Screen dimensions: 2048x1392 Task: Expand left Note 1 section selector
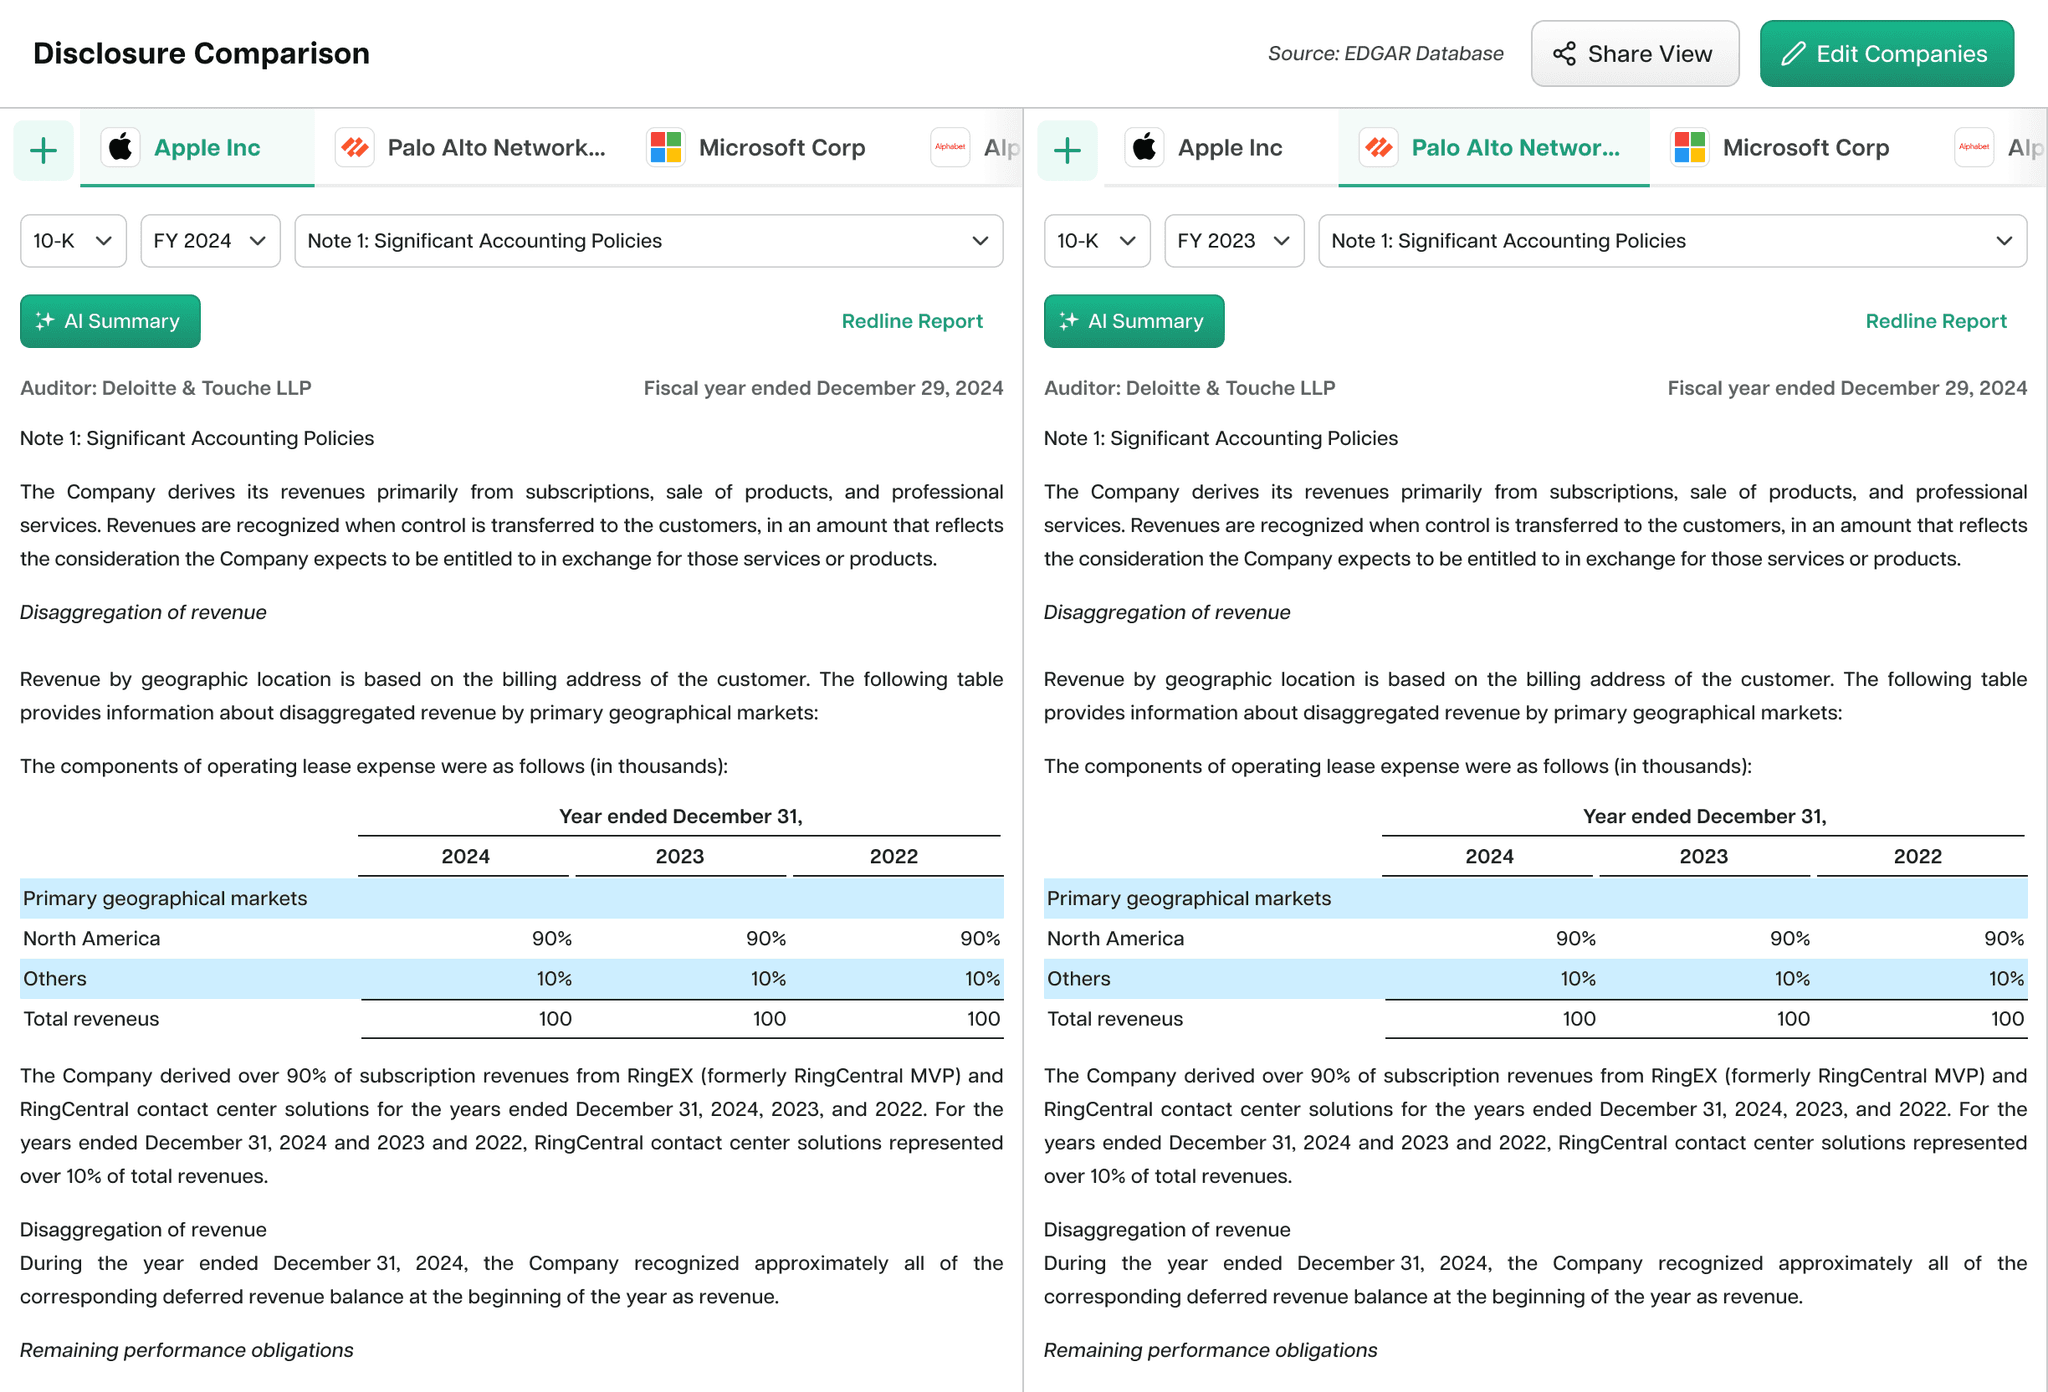click(648, 241)
